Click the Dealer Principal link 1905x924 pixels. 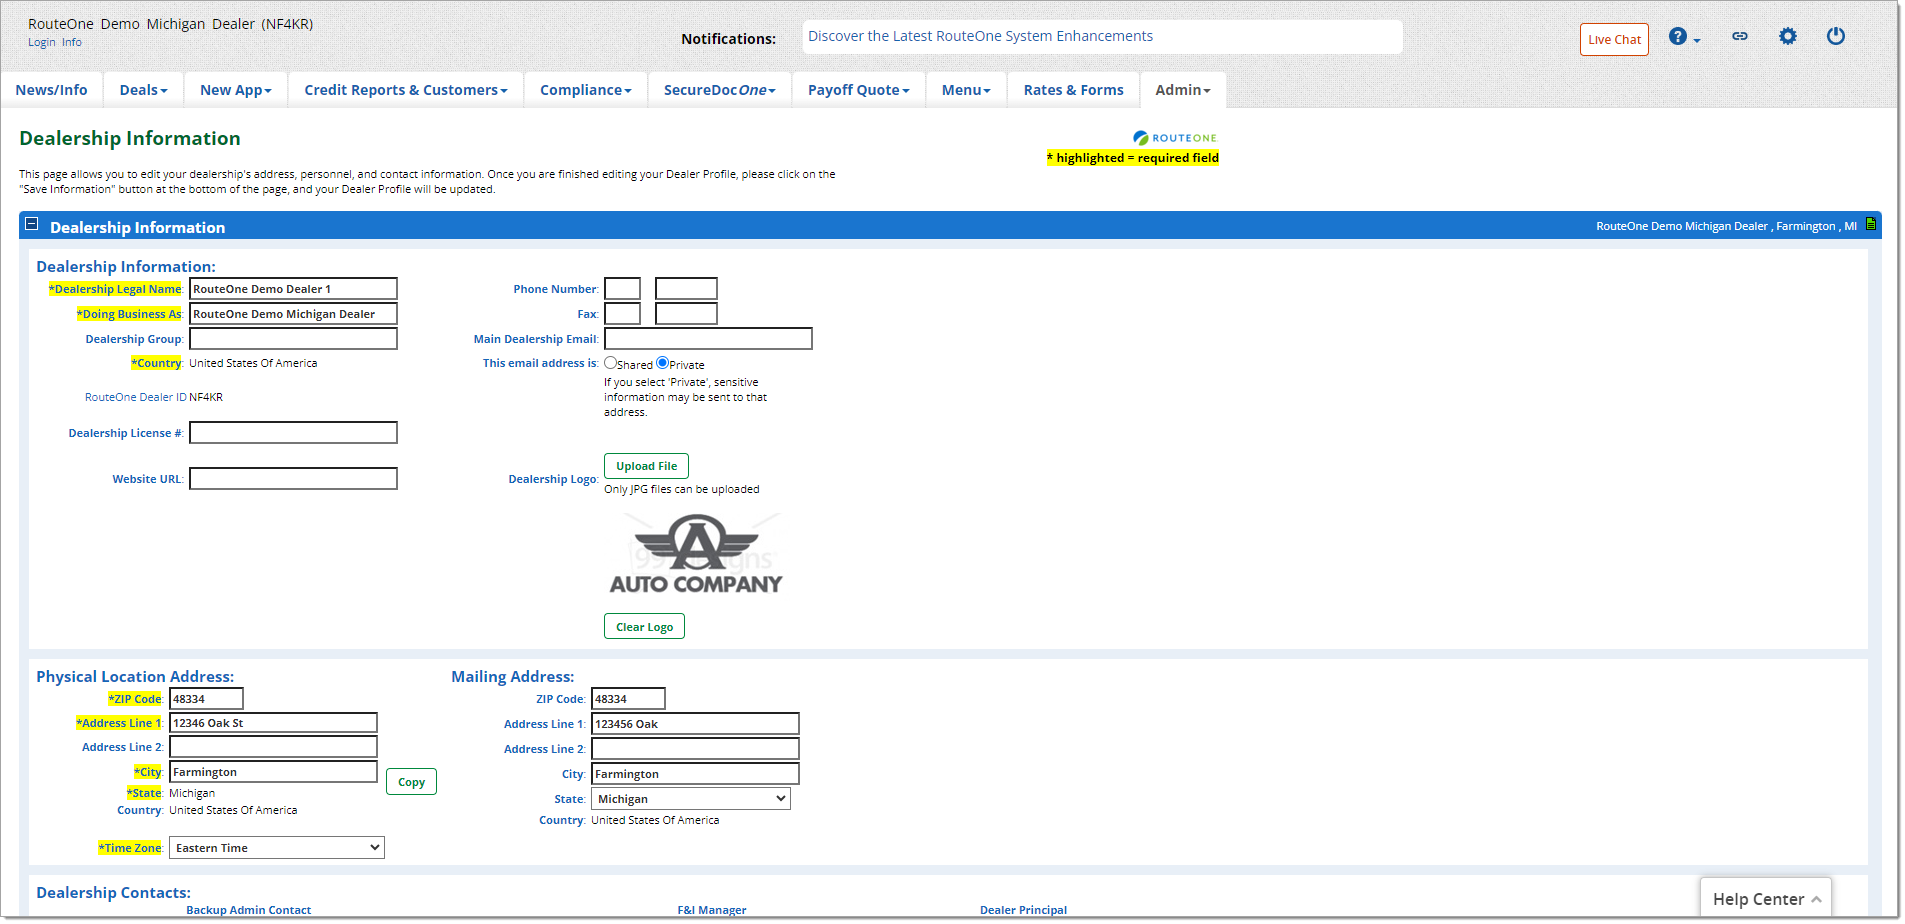[x=1023, y=910]
